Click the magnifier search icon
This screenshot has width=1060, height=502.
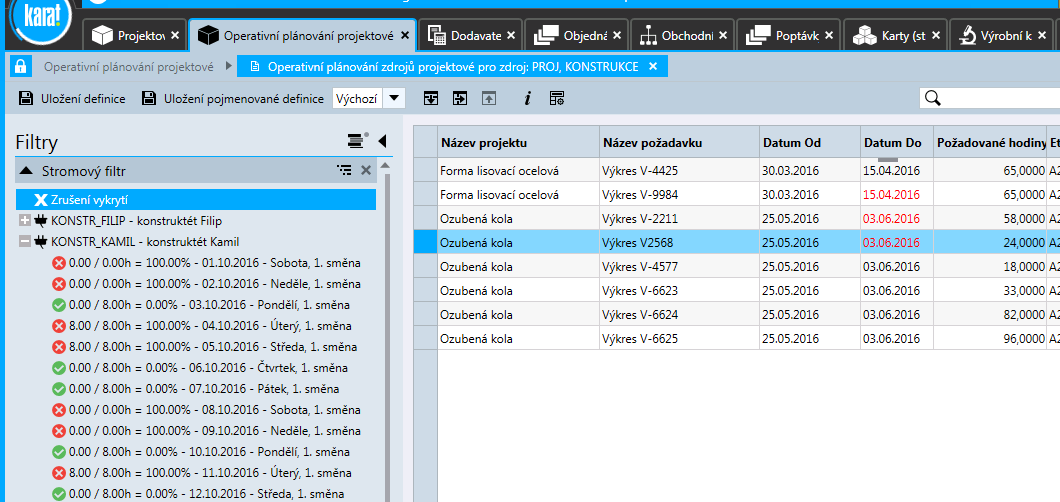click(933, 99)
